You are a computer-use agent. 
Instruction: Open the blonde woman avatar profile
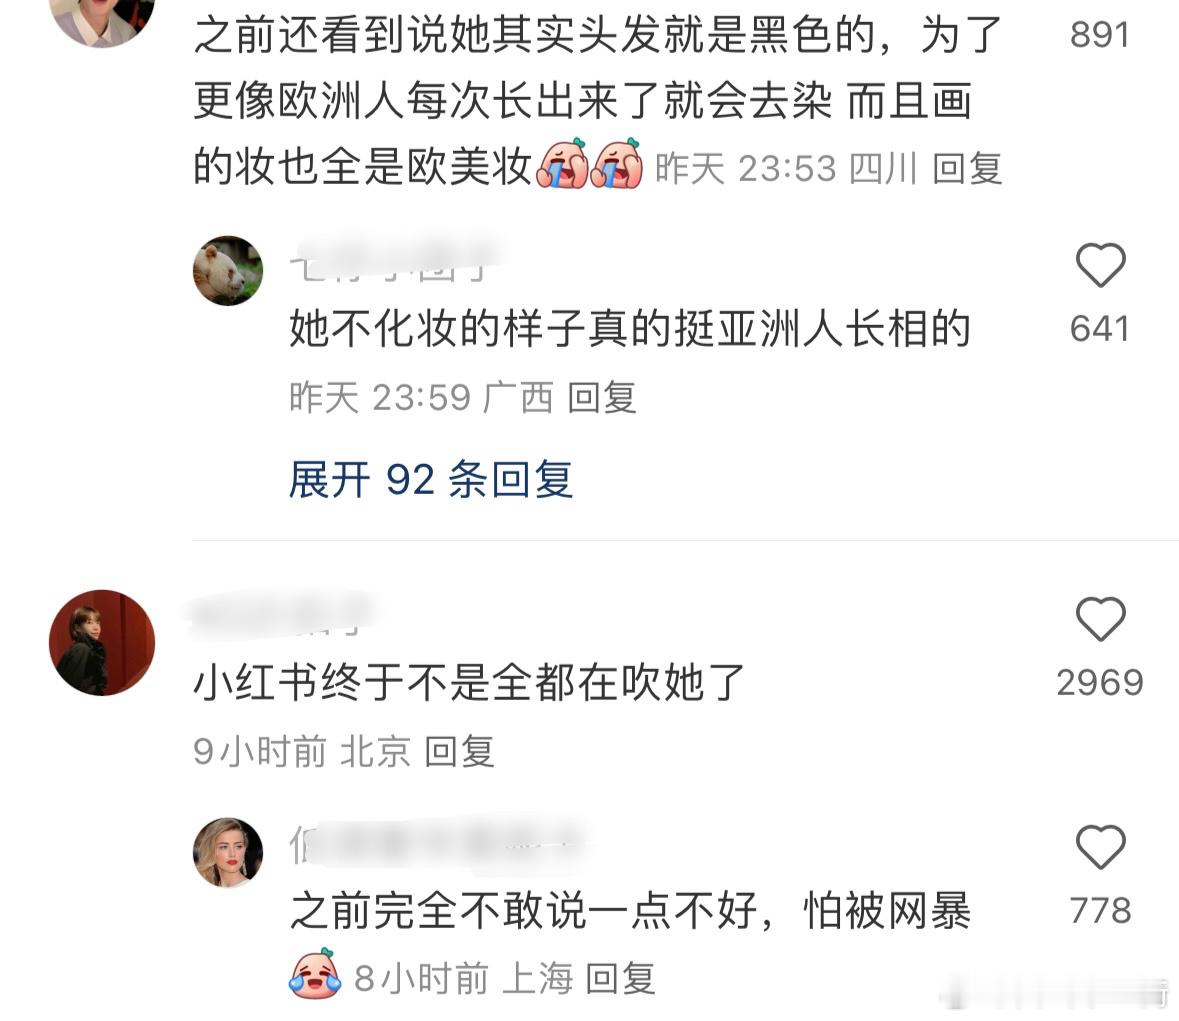(x=228, y=853)
